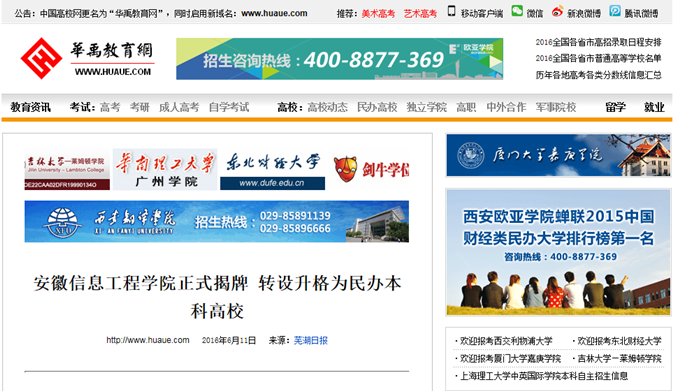Open the 民办高校 navigation link
This screenshot has height=391, width=675.
pyautogui.click(x=377, y=107)
